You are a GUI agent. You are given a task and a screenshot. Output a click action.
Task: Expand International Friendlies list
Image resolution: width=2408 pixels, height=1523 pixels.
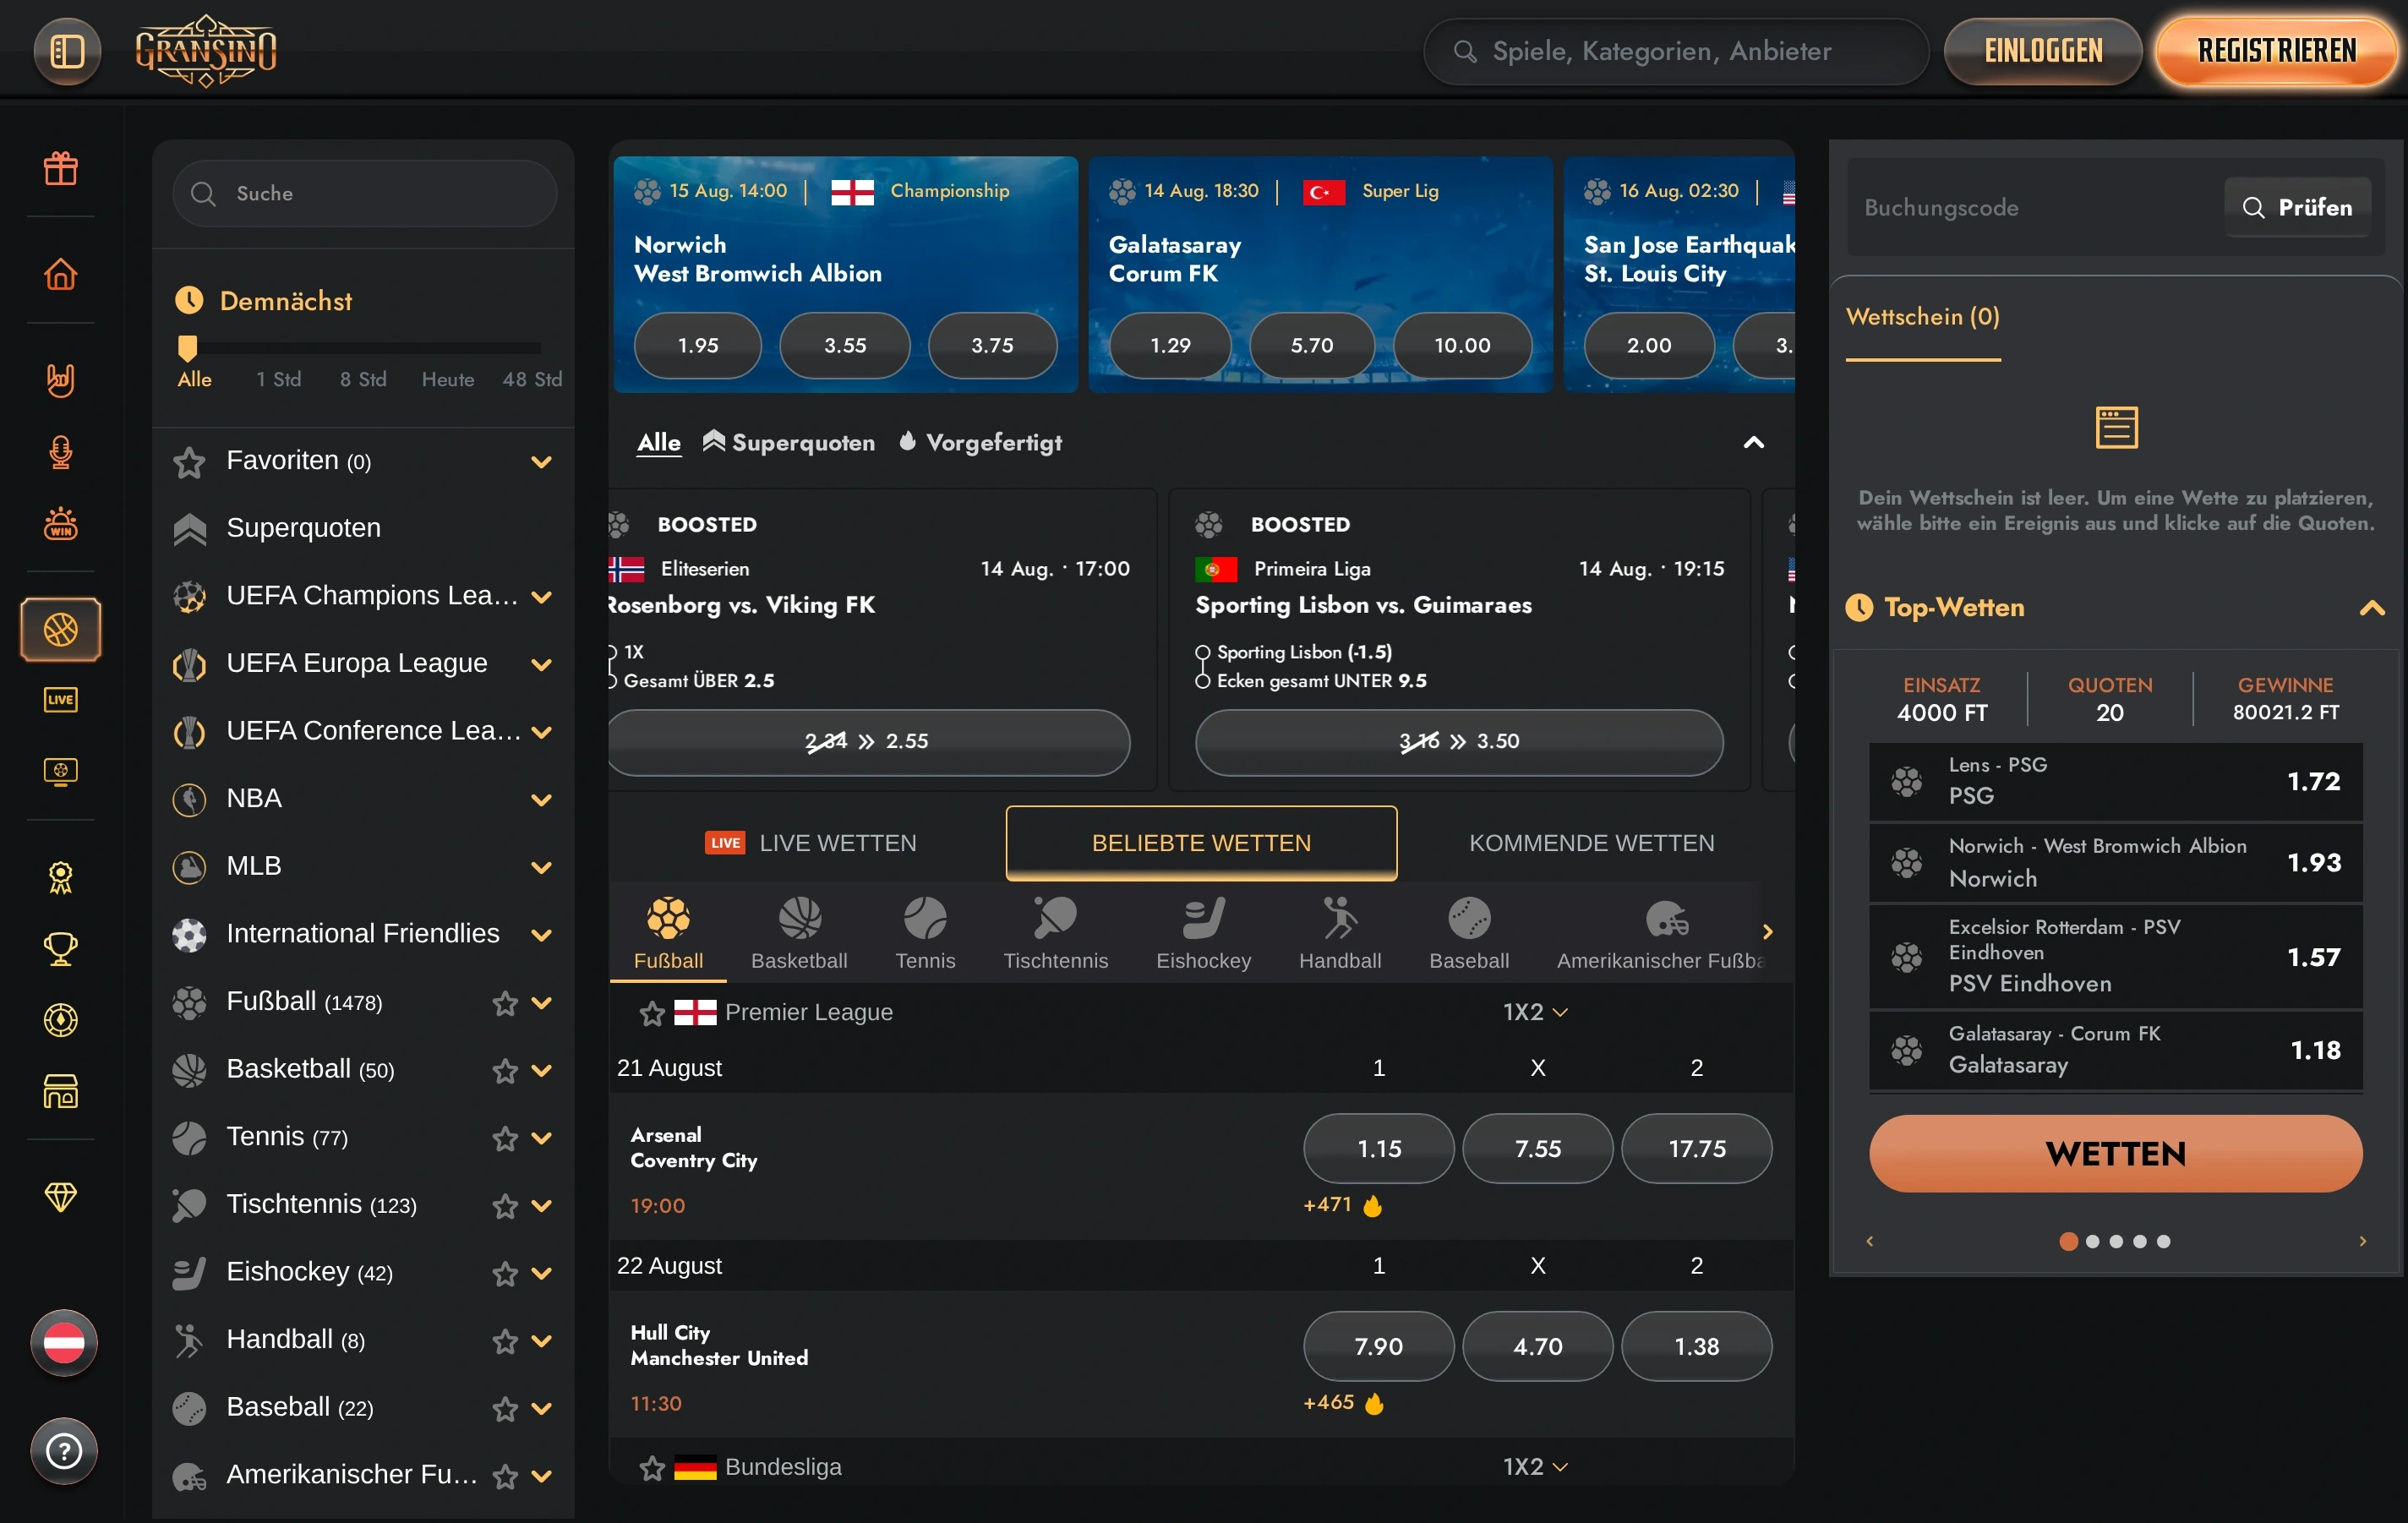pos(541,935)
